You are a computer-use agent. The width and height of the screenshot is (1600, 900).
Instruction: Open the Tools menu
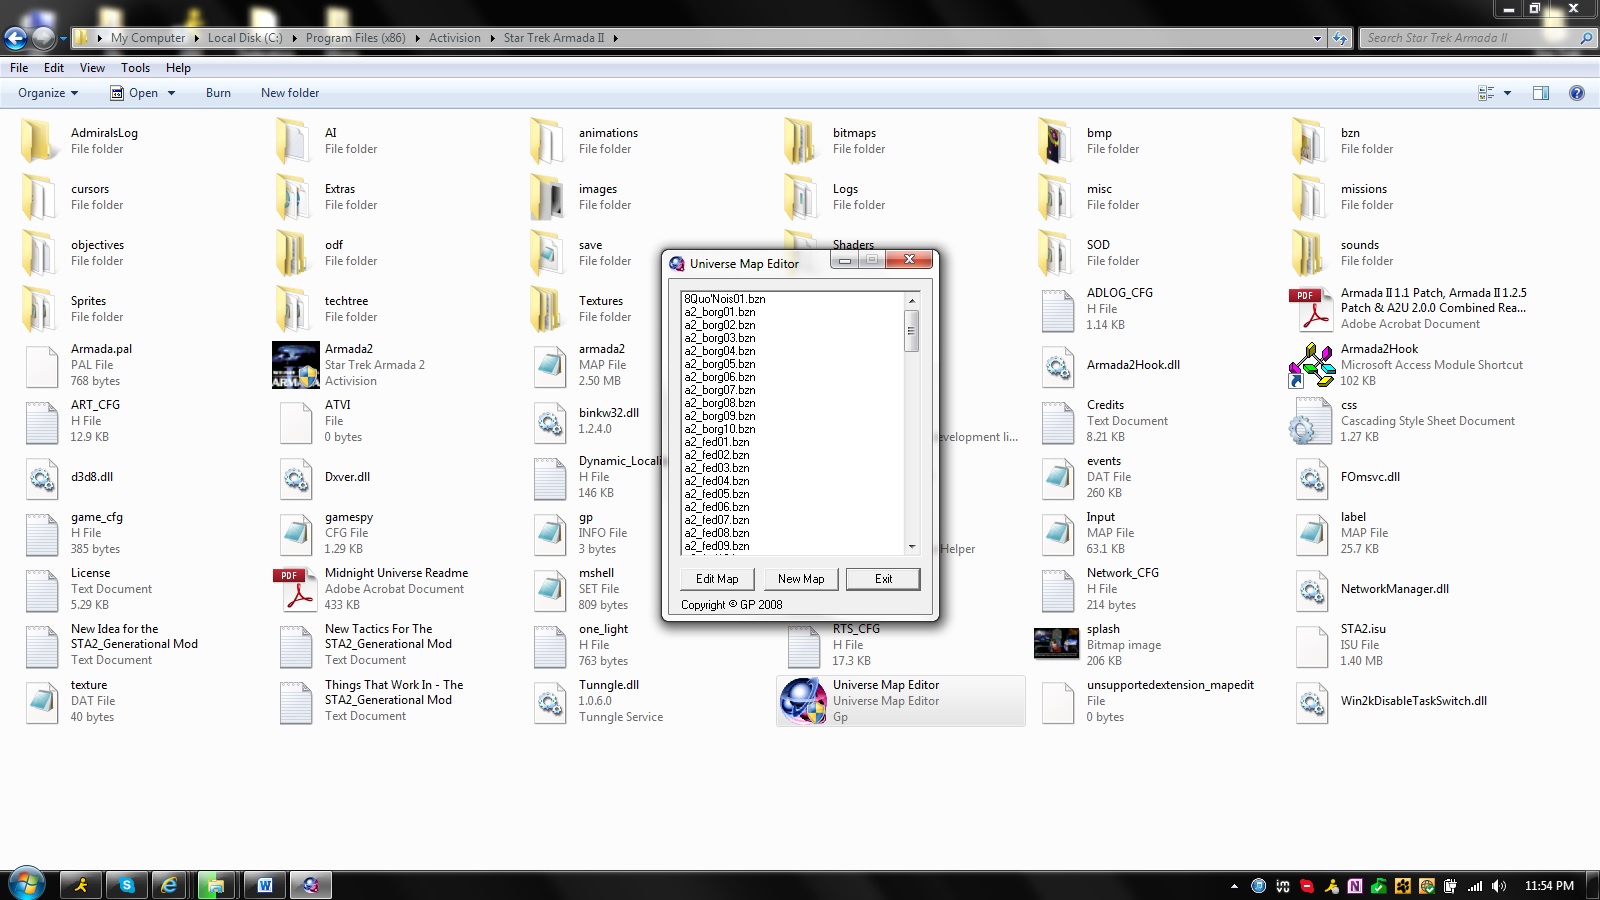[x=136, y=68]
